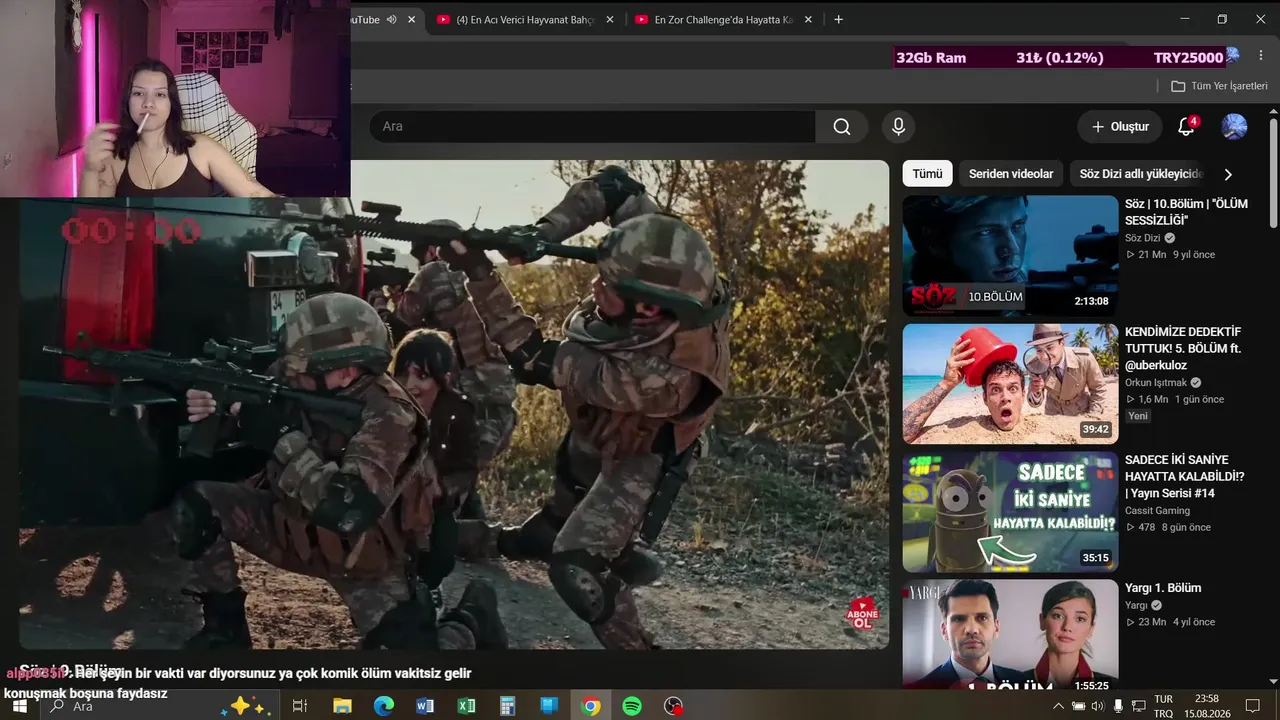Visit the Orkun Işıtmak channel name
Screen dimensions: 1280x720
1156,382
